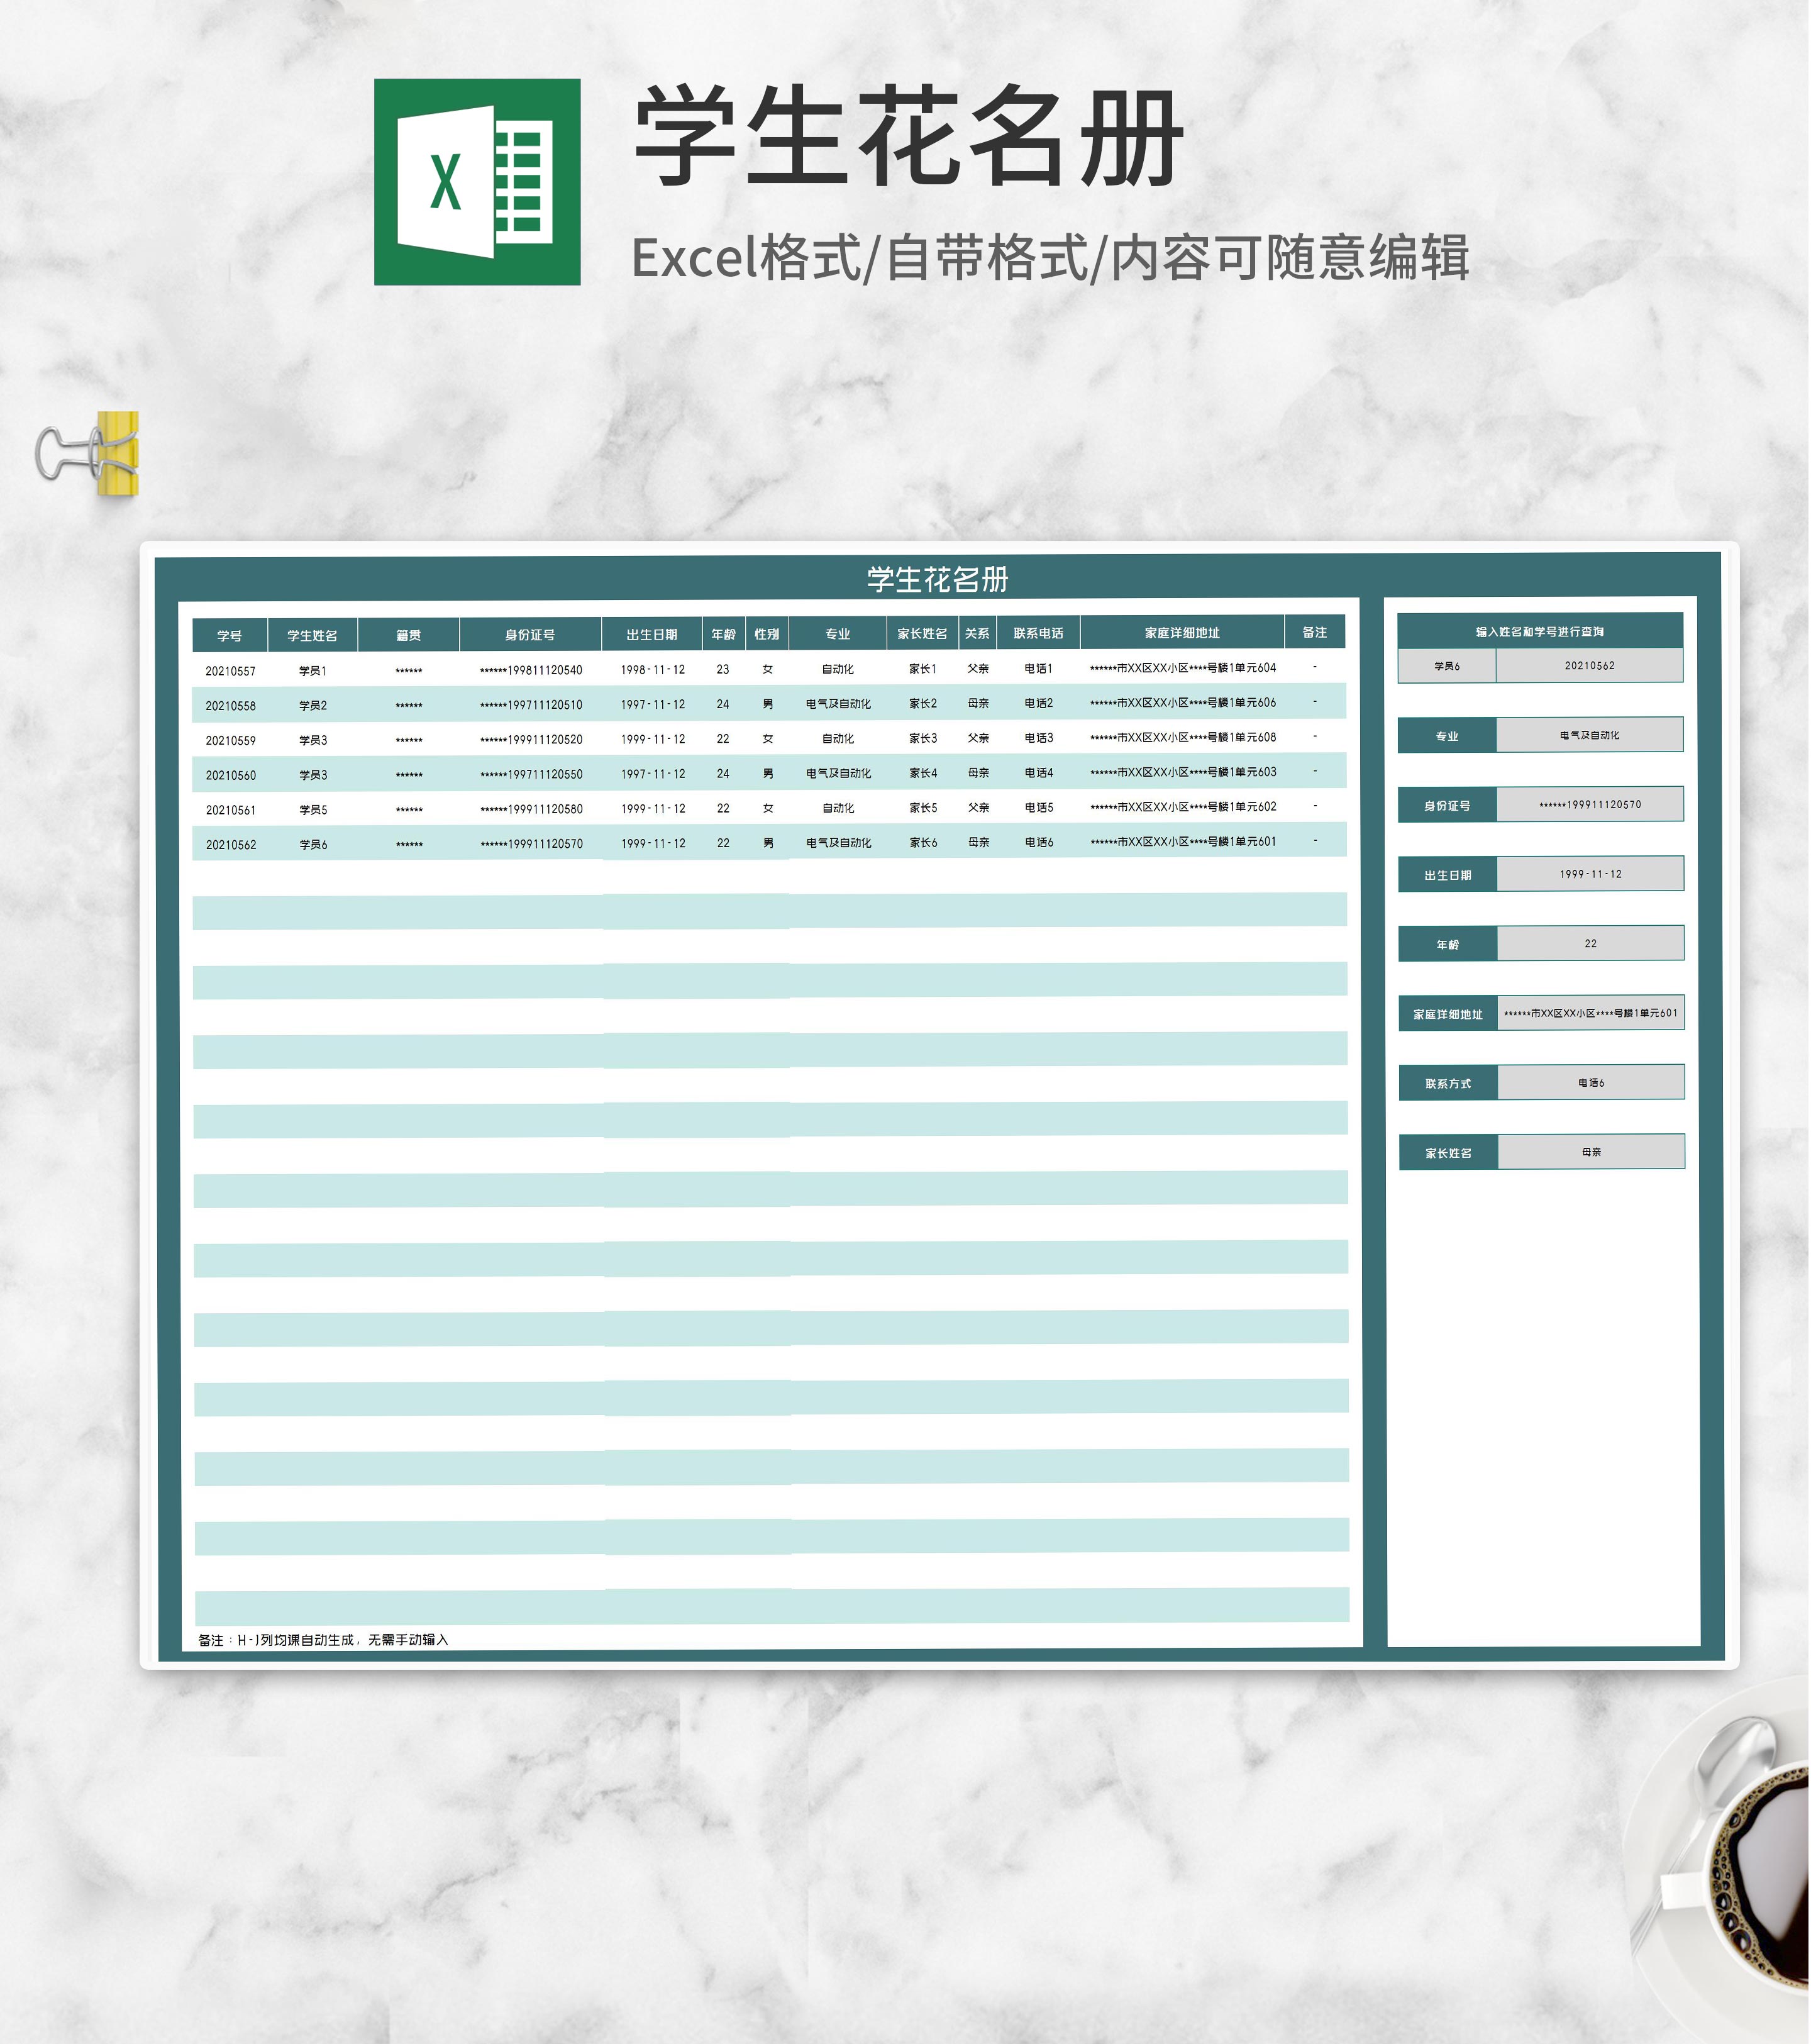This screenshot has width=1811, height=2044.
Task: Click the 学生花名册 sheet title banner
Action: [x=937, y=579]
